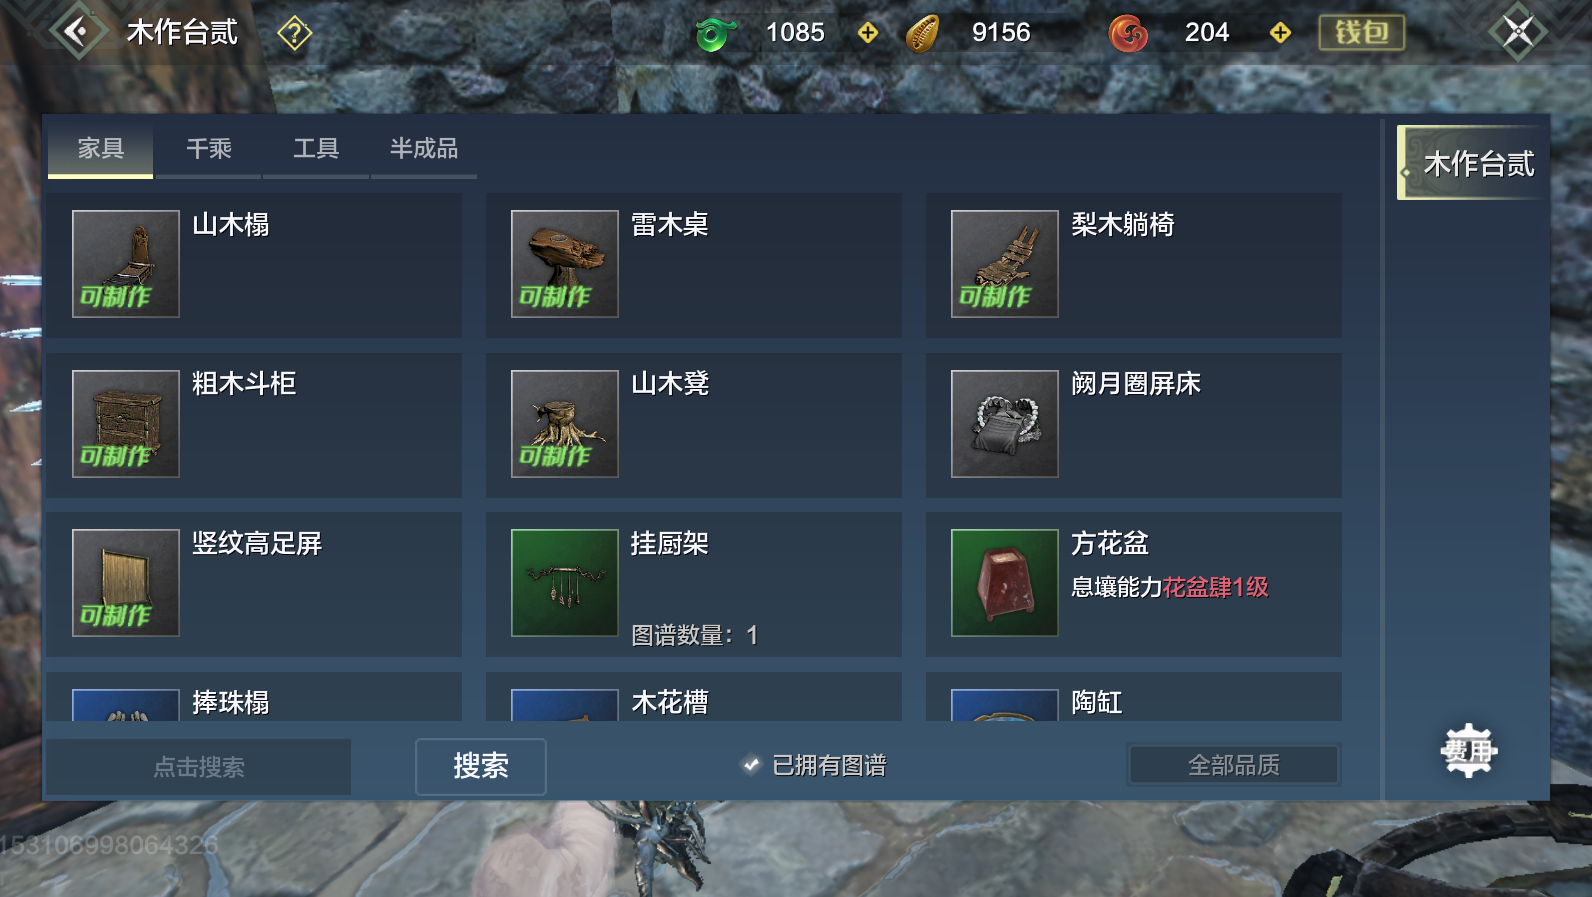Click the 搜索 button
This screenshot has width=1592, height=897.
click(481, 767)
